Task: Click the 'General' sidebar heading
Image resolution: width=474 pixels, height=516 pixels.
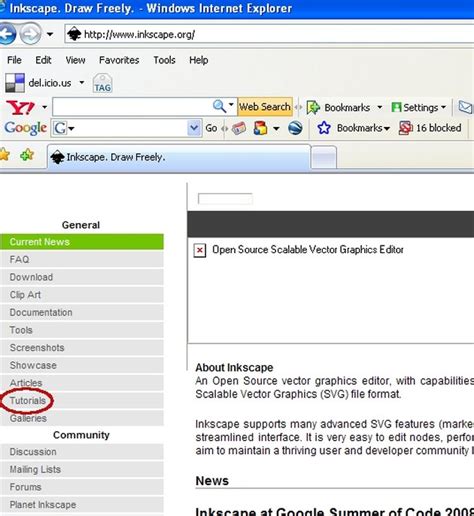Action: click(81, 225)
